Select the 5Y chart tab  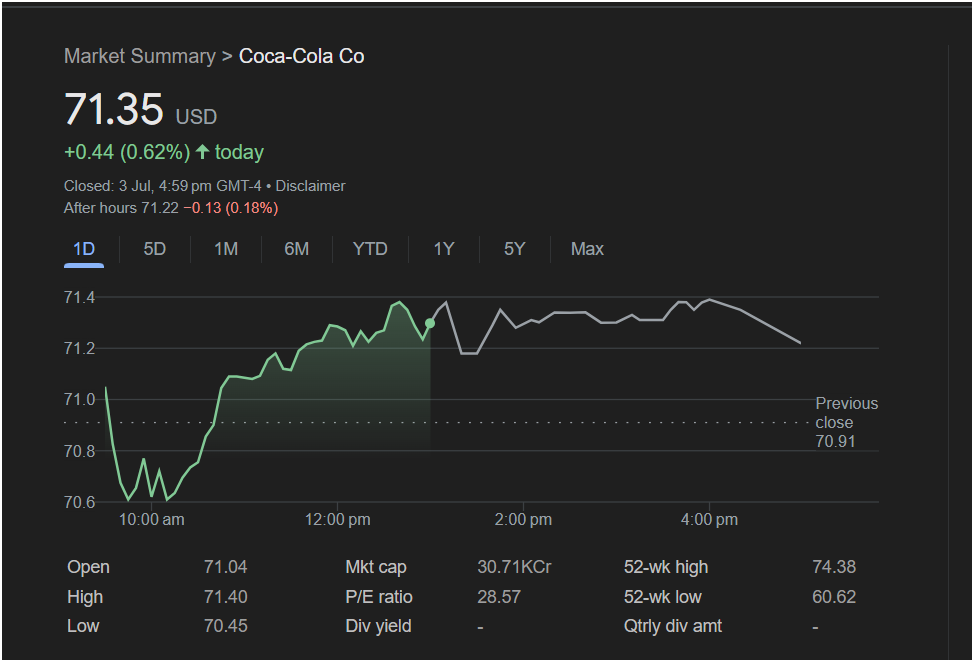[514, 250]
